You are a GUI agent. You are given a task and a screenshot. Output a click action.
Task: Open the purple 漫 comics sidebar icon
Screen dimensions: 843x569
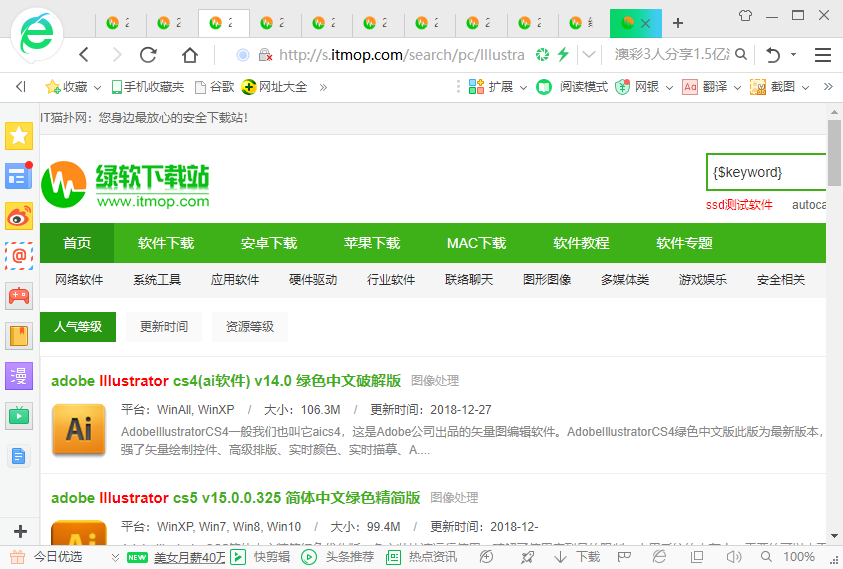click(x=19, y=376)
